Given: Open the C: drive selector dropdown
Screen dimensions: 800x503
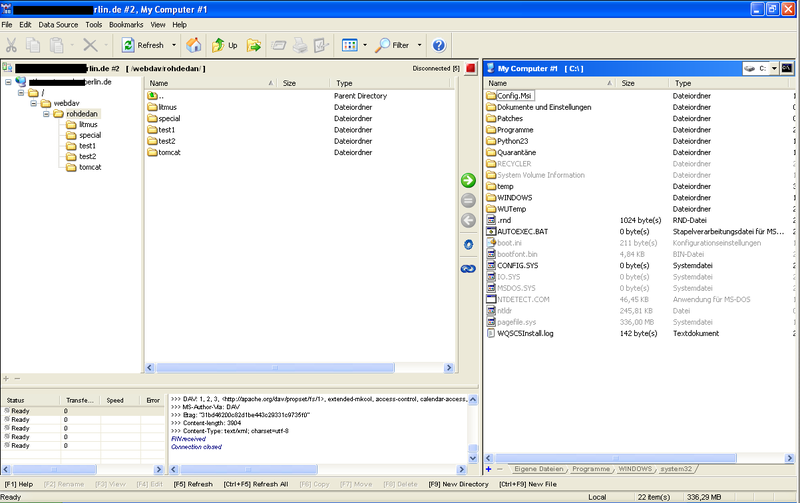Looking at the screenshot, I should (773, 68).
